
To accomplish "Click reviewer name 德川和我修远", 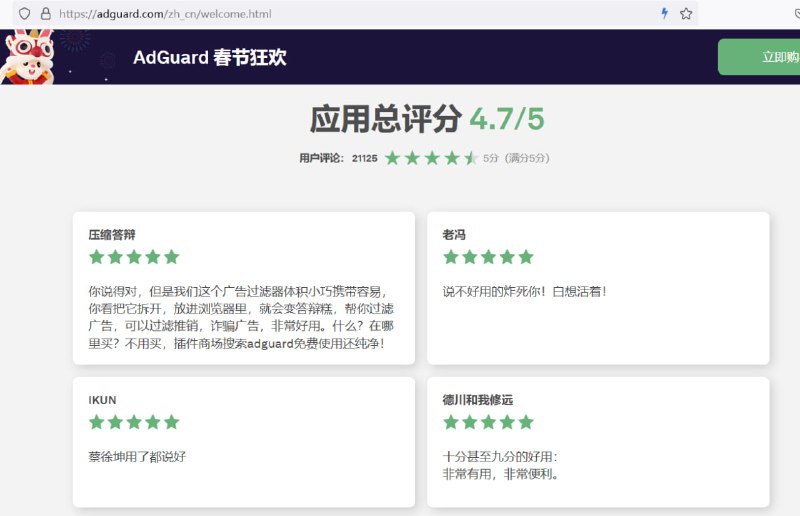I will (x=478, y=400).
